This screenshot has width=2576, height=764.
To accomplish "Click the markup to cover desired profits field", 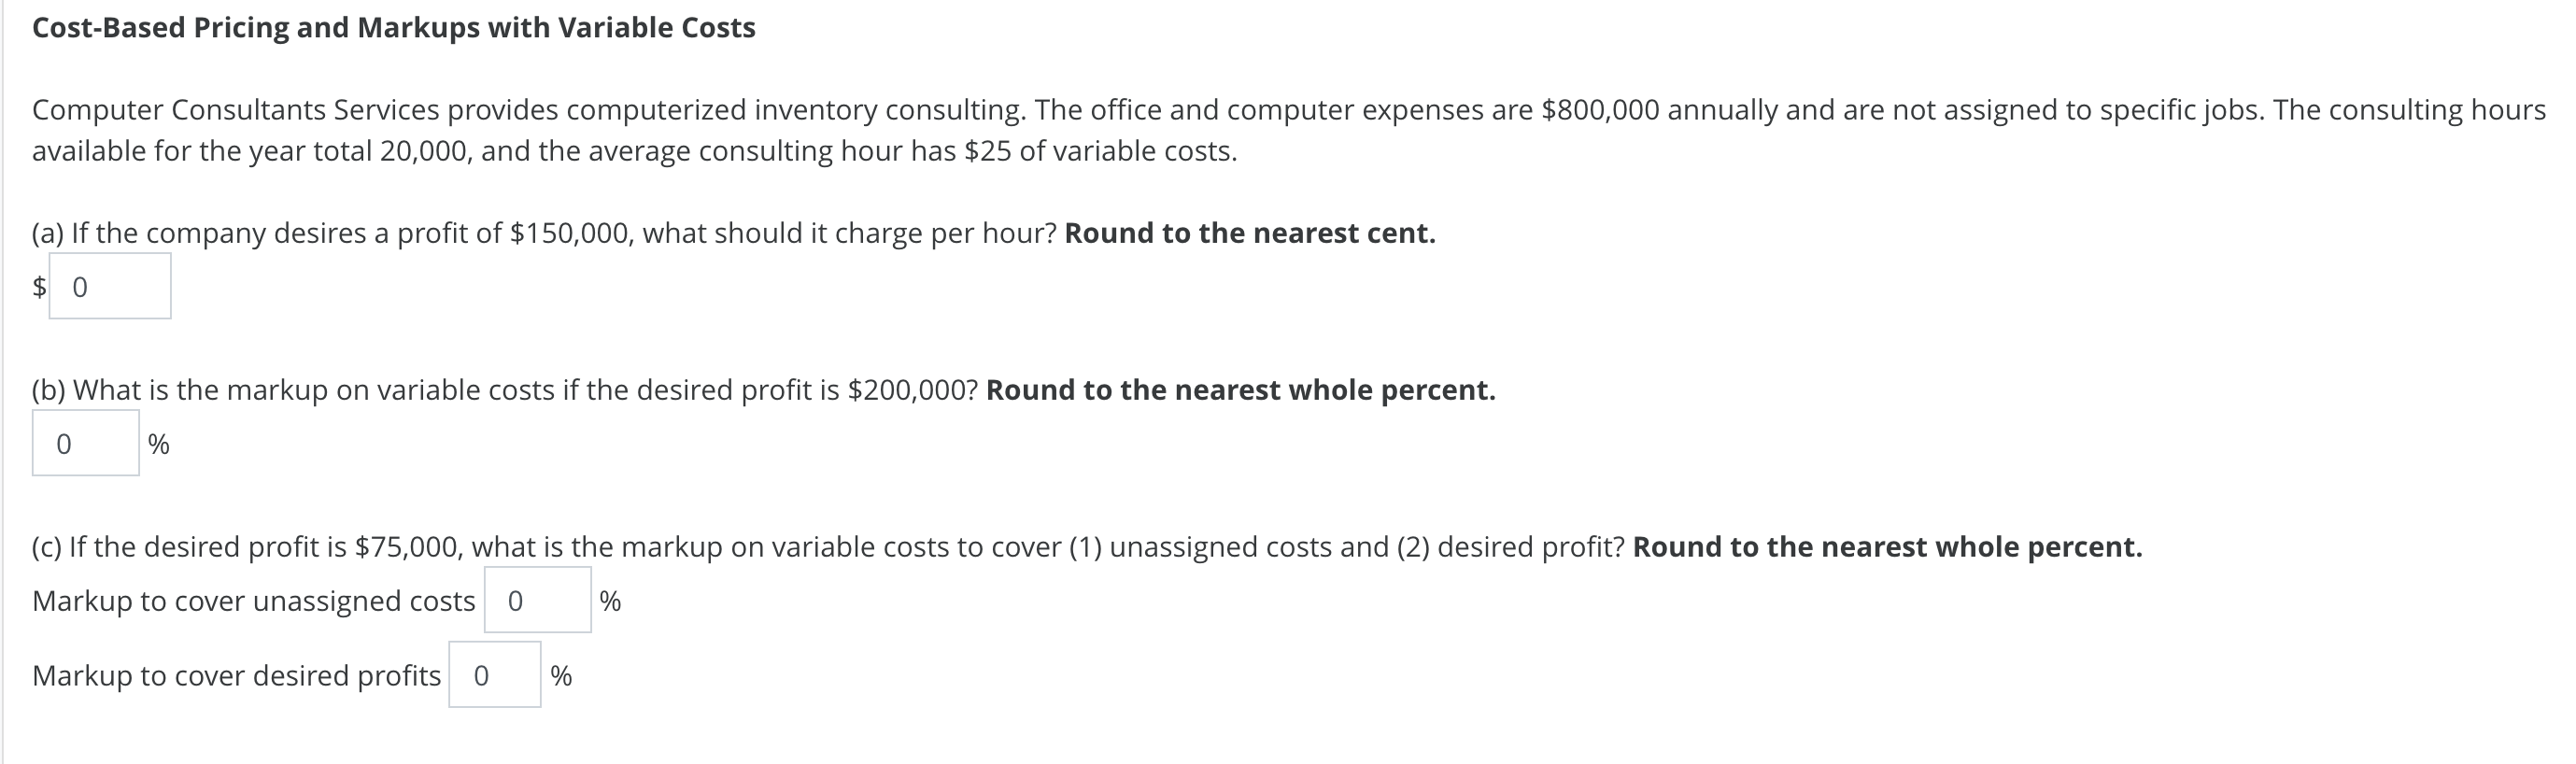I will [x=494, y=675].
